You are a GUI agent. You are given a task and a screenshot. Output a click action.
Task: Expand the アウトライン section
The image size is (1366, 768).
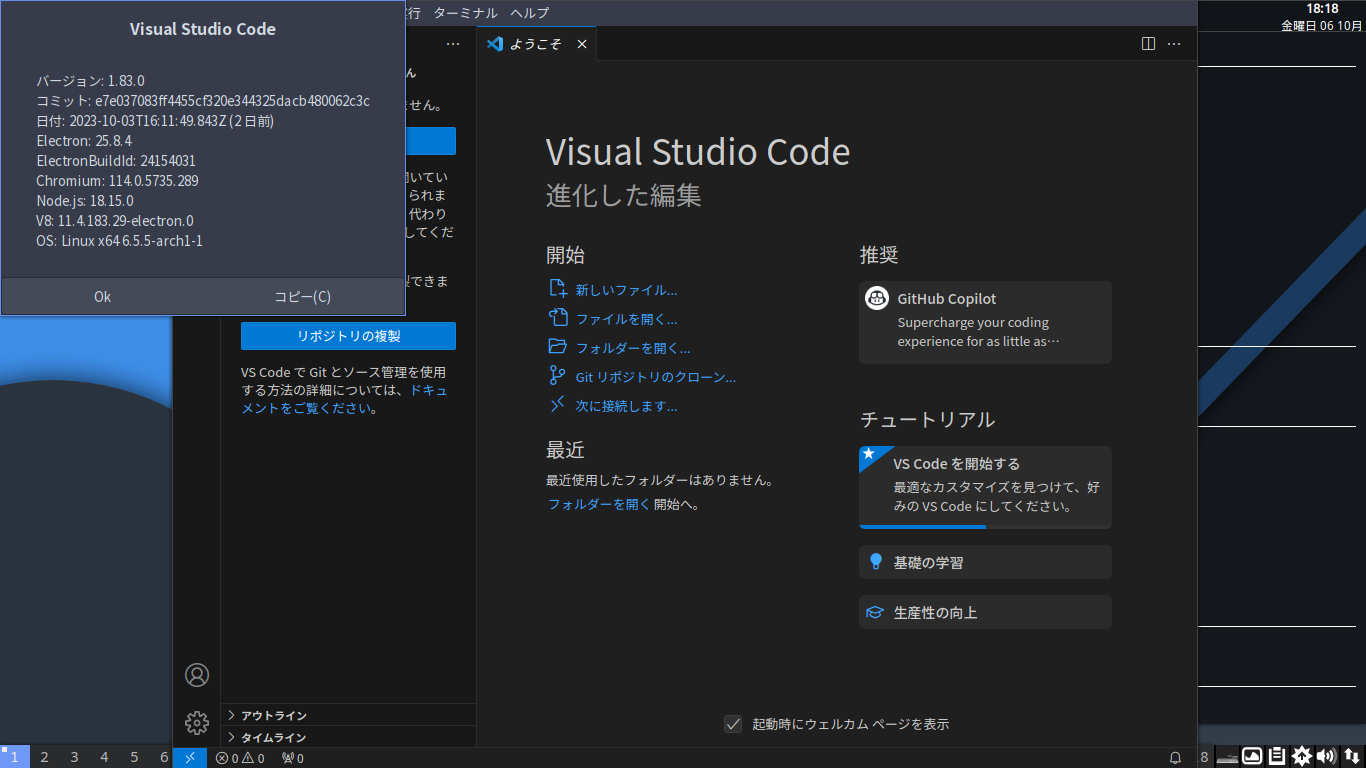[x=348, y=715]
